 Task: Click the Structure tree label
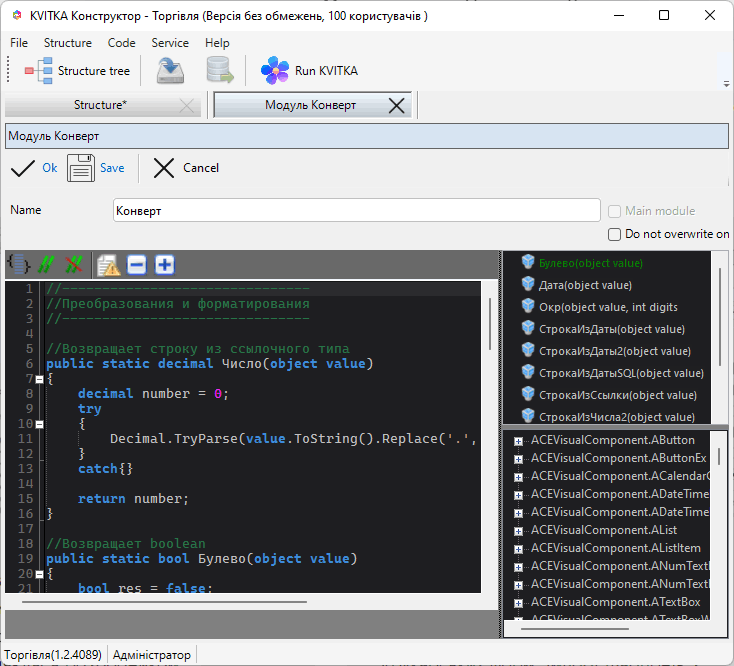pyautogui.click(x=94, y=71)
